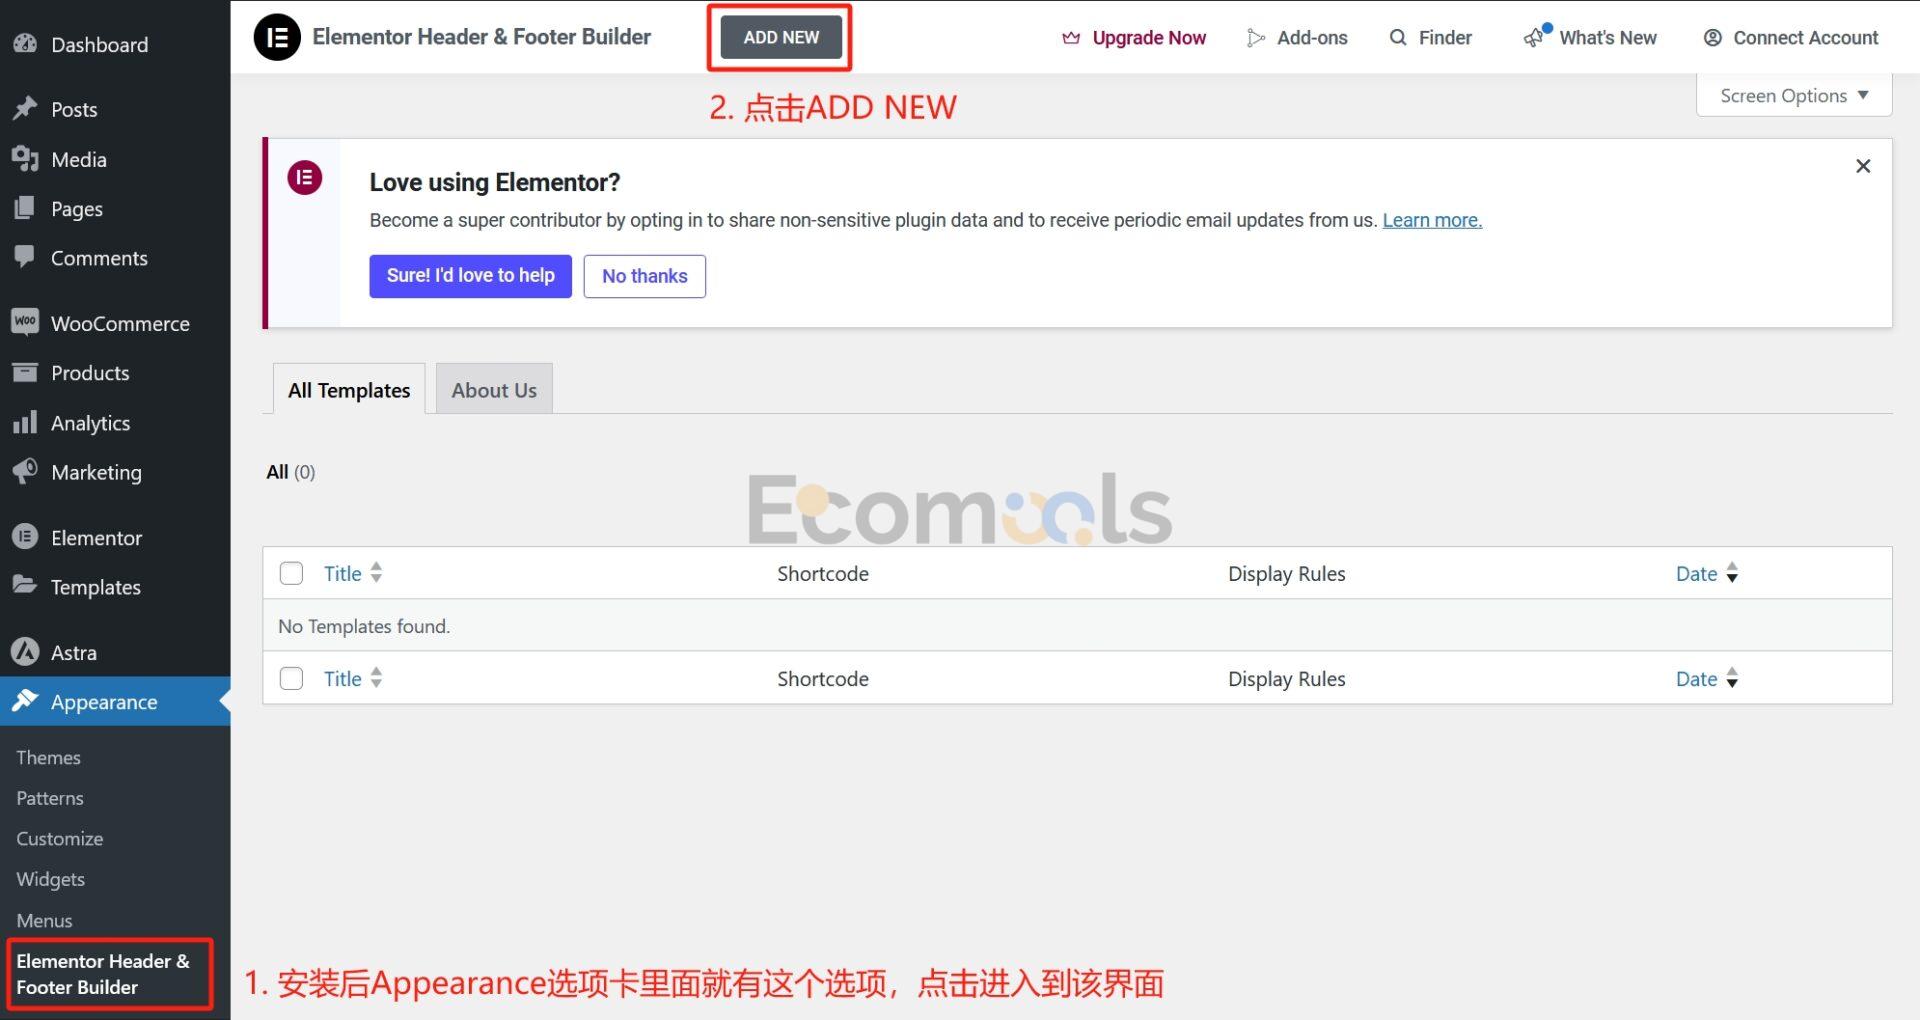Click the Appearance paintbrush icon
The image size is (1920, 1020).
click(x=25, y=701)
